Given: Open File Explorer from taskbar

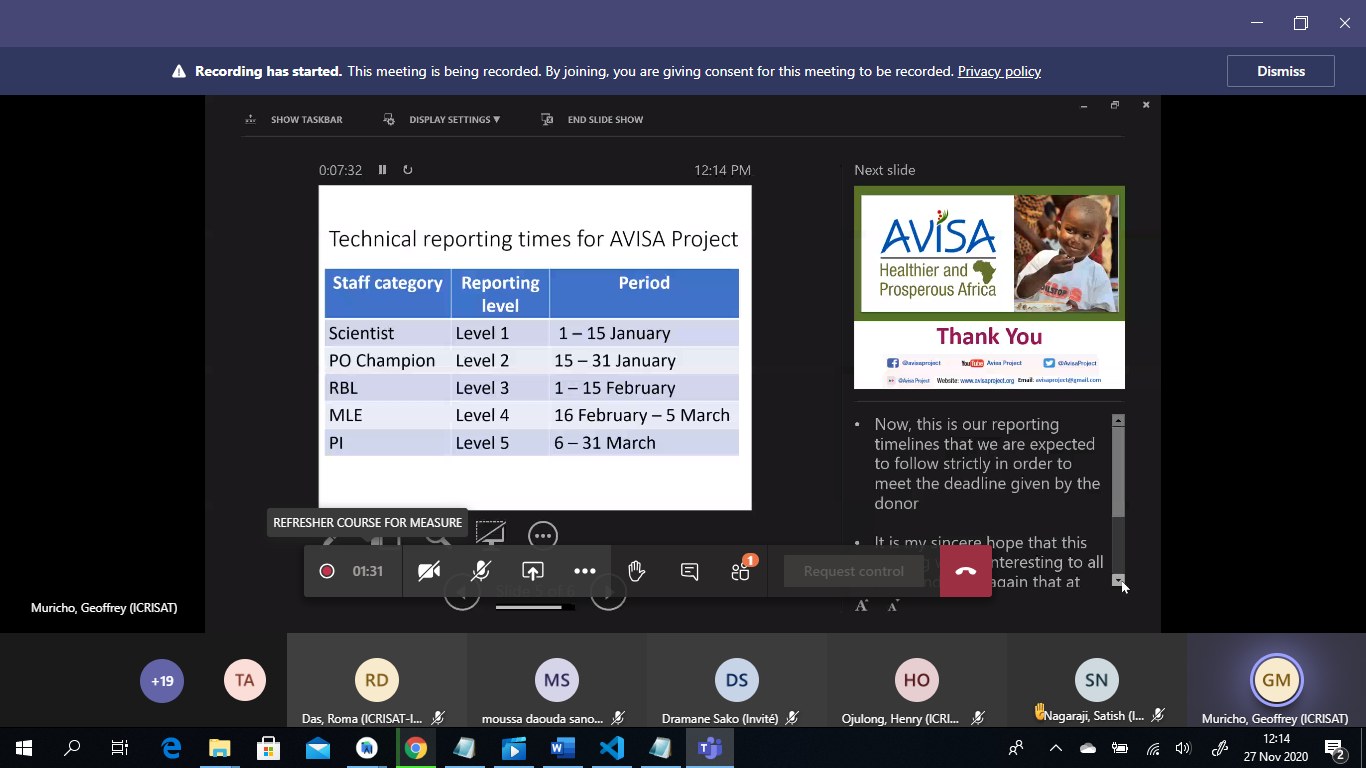Looking at the screenshot, I should (219, 747).
